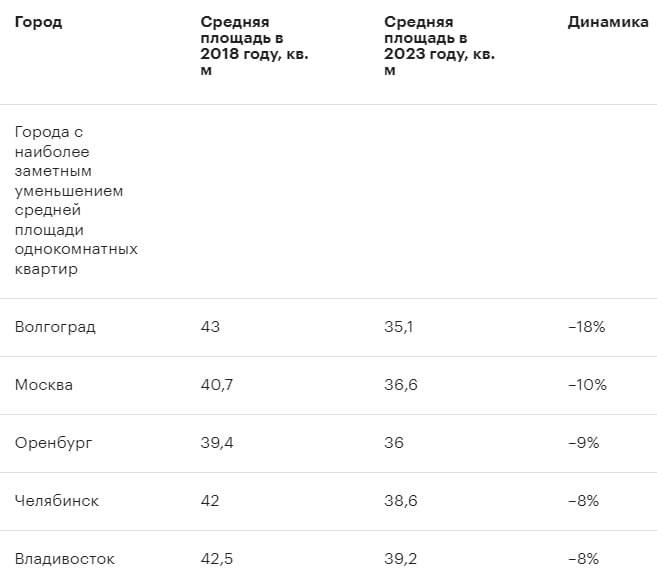Select the section text about однокомнатных квартир
Viewport: 657px width, 581px height.
tap(76, 200)
